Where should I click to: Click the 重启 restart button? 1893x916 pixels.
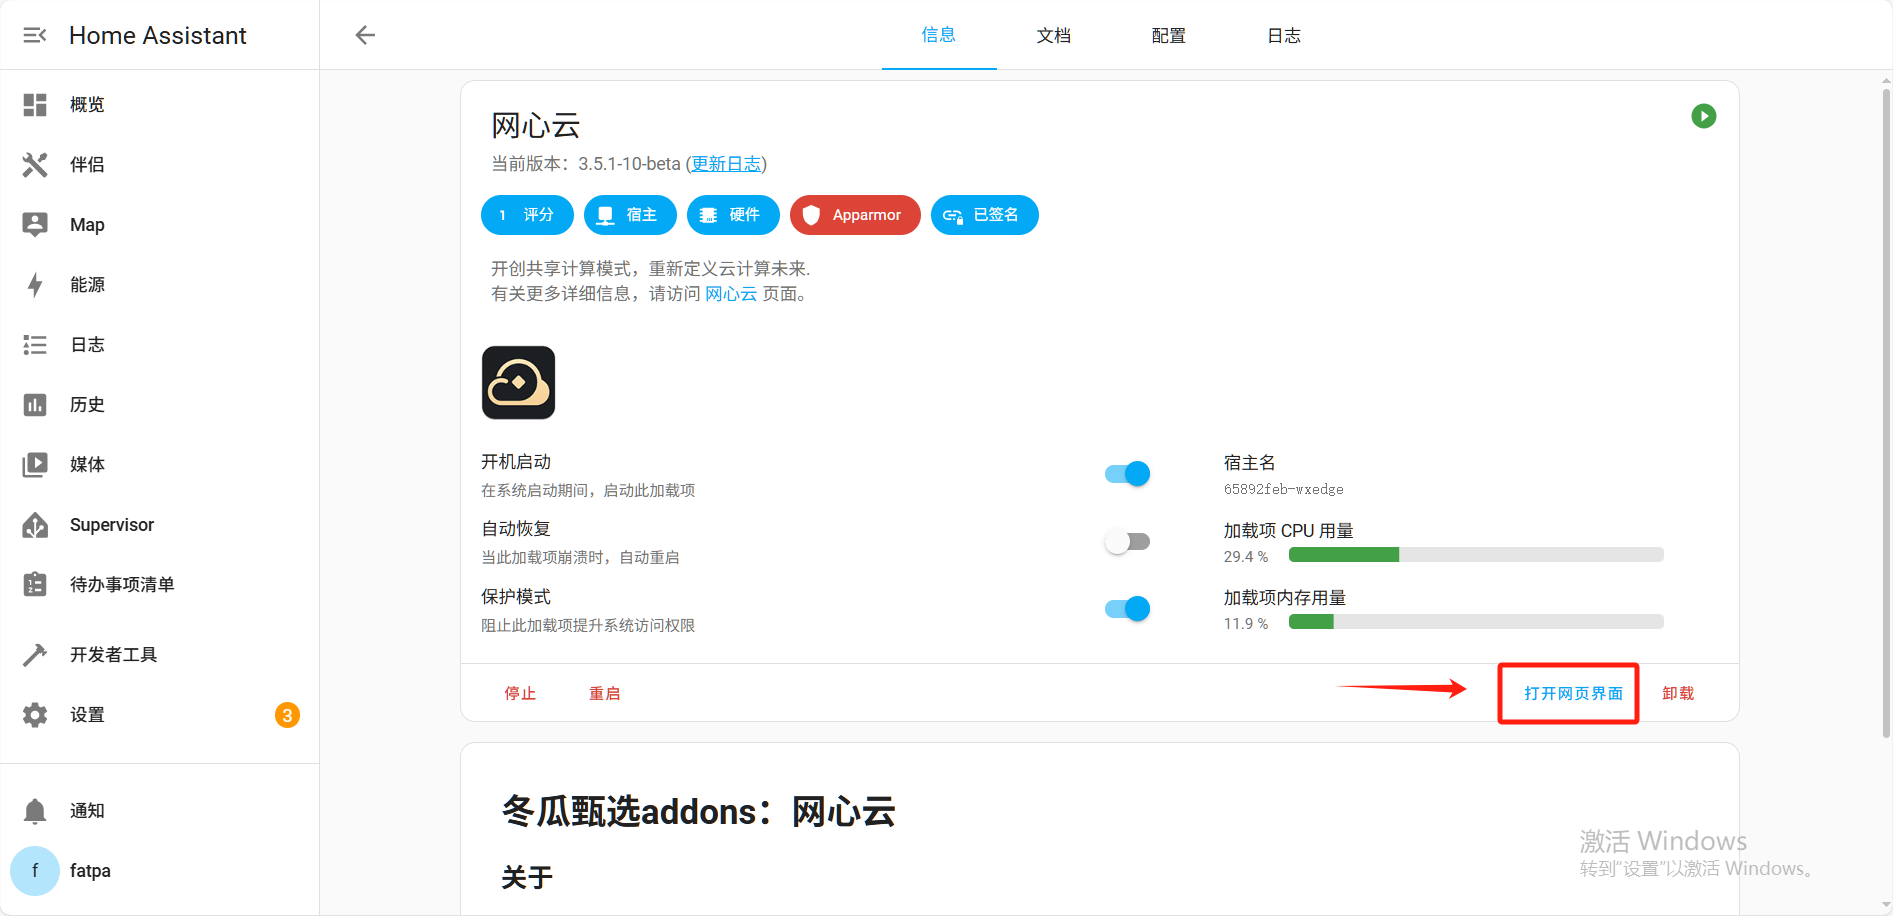605,693
